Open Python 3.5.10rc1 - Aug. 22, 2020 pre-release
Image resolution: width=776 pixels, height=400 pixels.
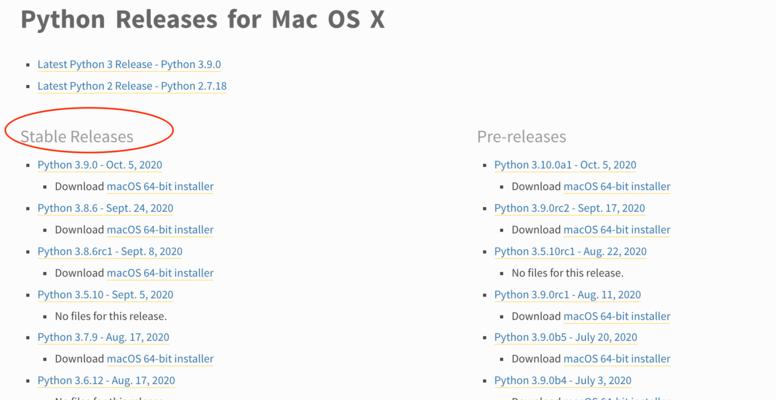click(x=571, y=251)
